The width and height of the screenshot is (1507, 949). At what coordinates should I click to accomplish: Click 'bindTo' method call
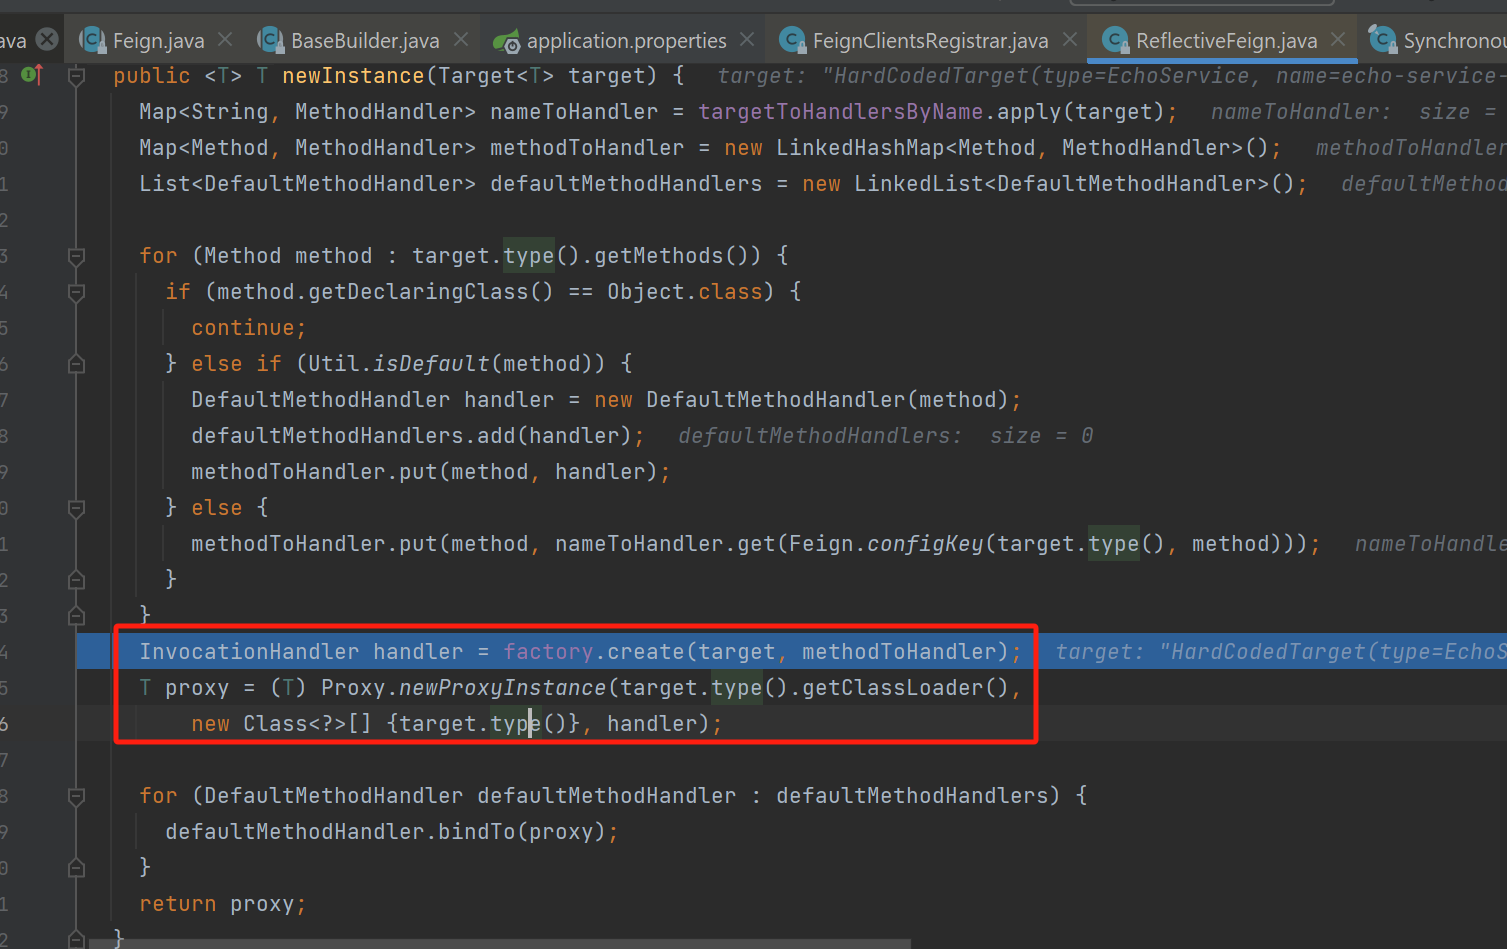pyautogui.click(x=476, y=832)
